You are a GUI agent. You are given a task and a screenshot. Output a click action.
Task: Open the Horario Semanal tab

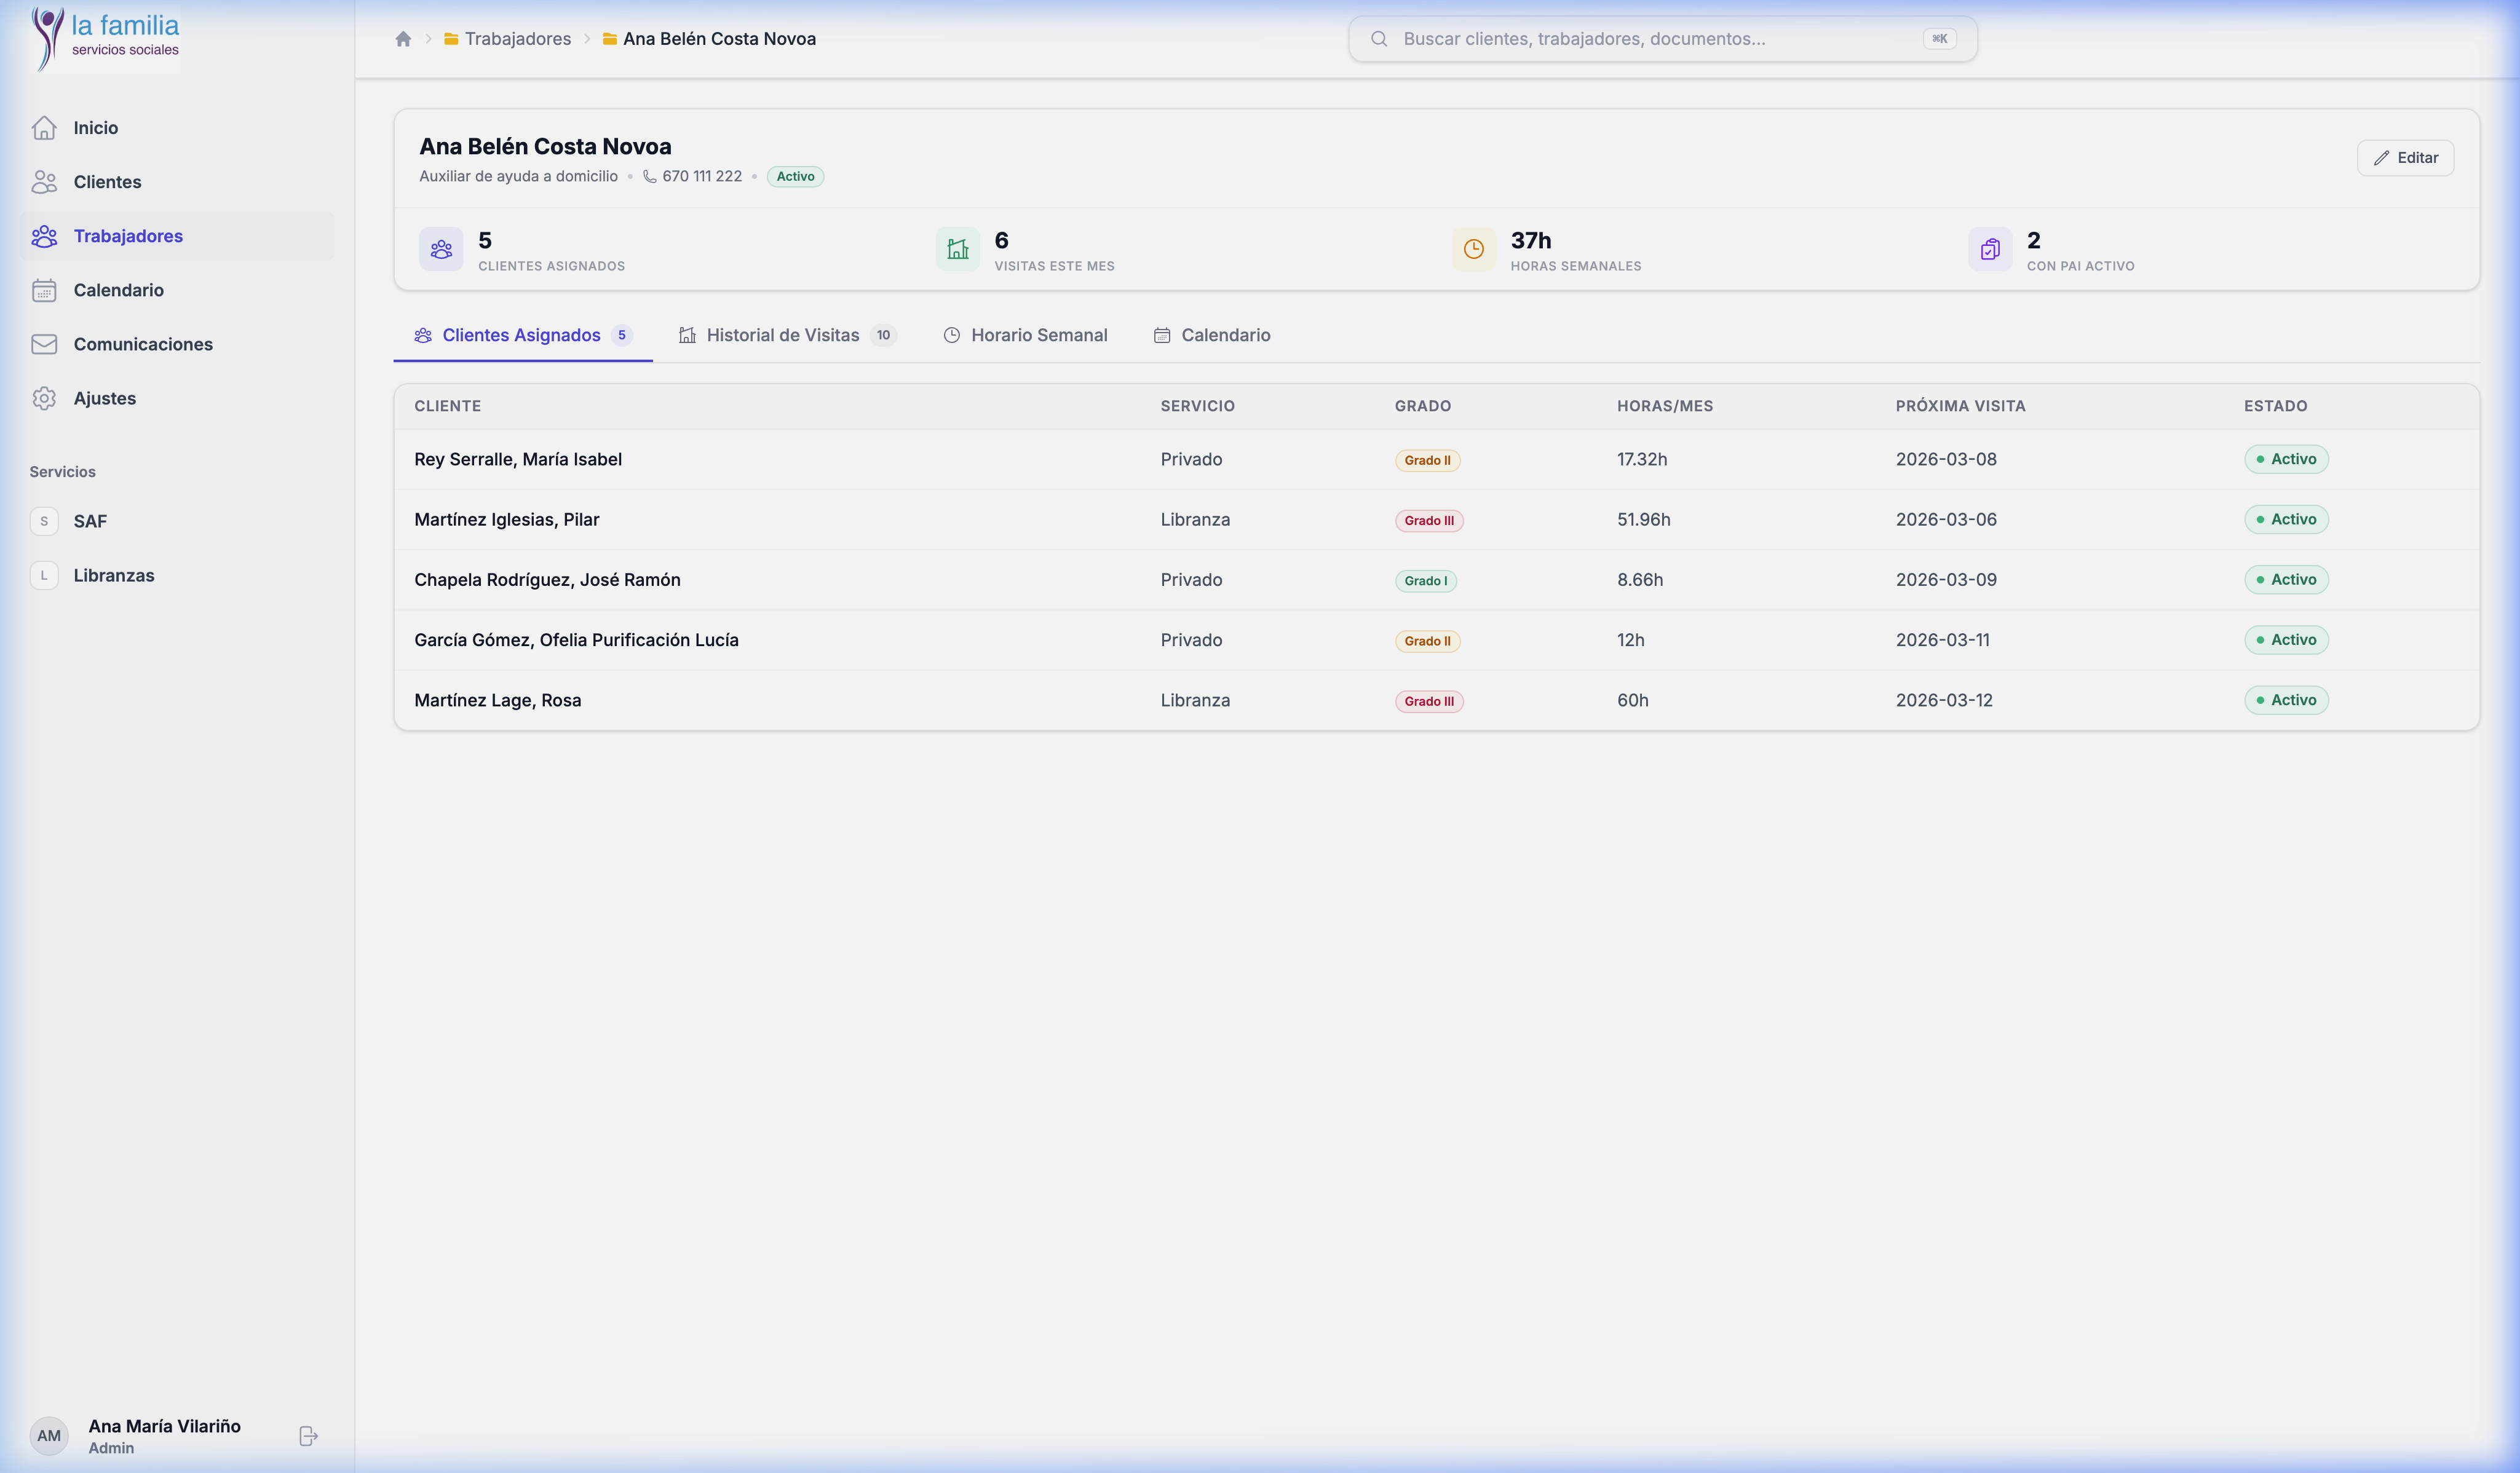[x=1038, y=335]
